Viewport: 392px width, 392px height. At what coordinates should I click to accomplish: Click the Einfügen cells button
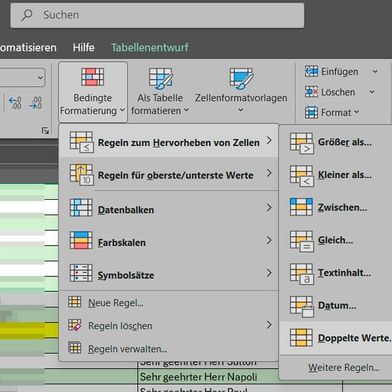pos(331,72)
